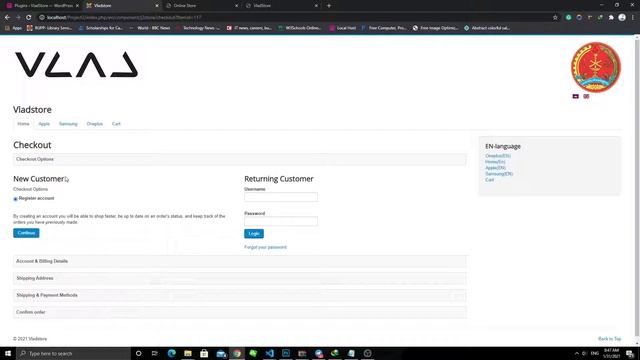Open the taskbar clock and date

coord(611,353)
